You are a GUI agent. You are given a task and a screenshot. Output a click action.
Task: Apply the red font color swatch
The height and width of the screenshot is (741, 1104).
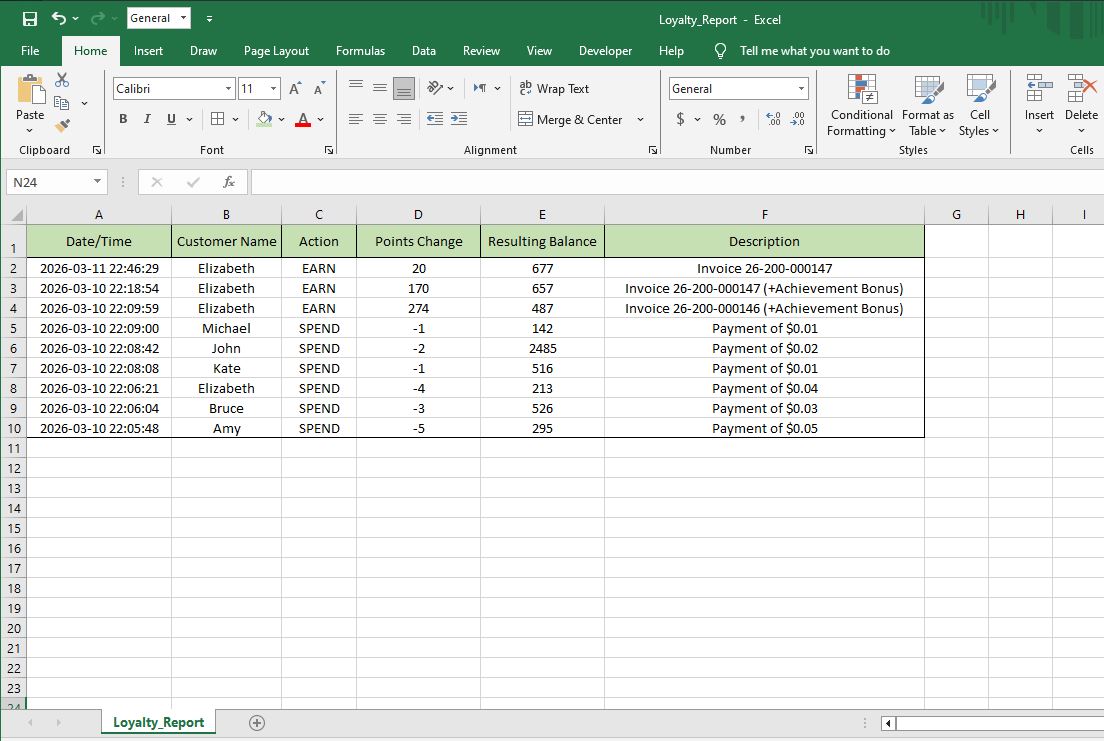(x=303, y=120)
